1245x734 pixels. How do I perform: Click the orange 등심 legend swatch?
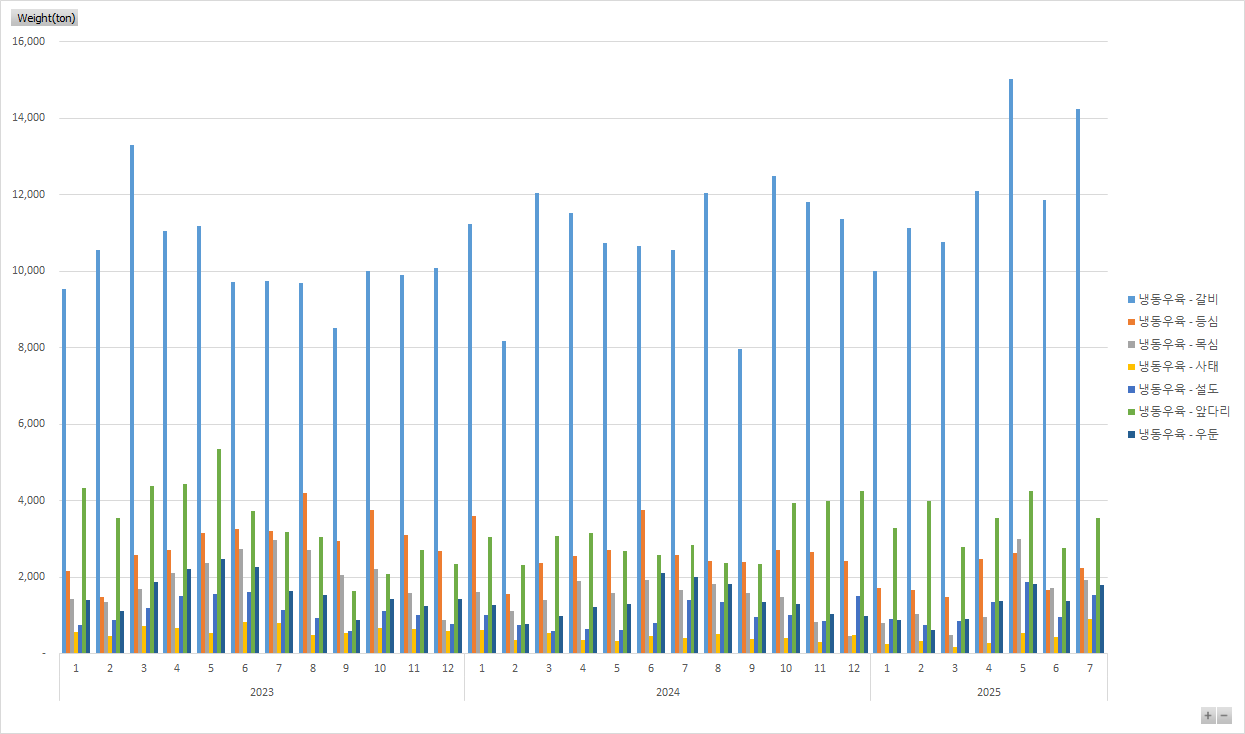(1131, 322)
